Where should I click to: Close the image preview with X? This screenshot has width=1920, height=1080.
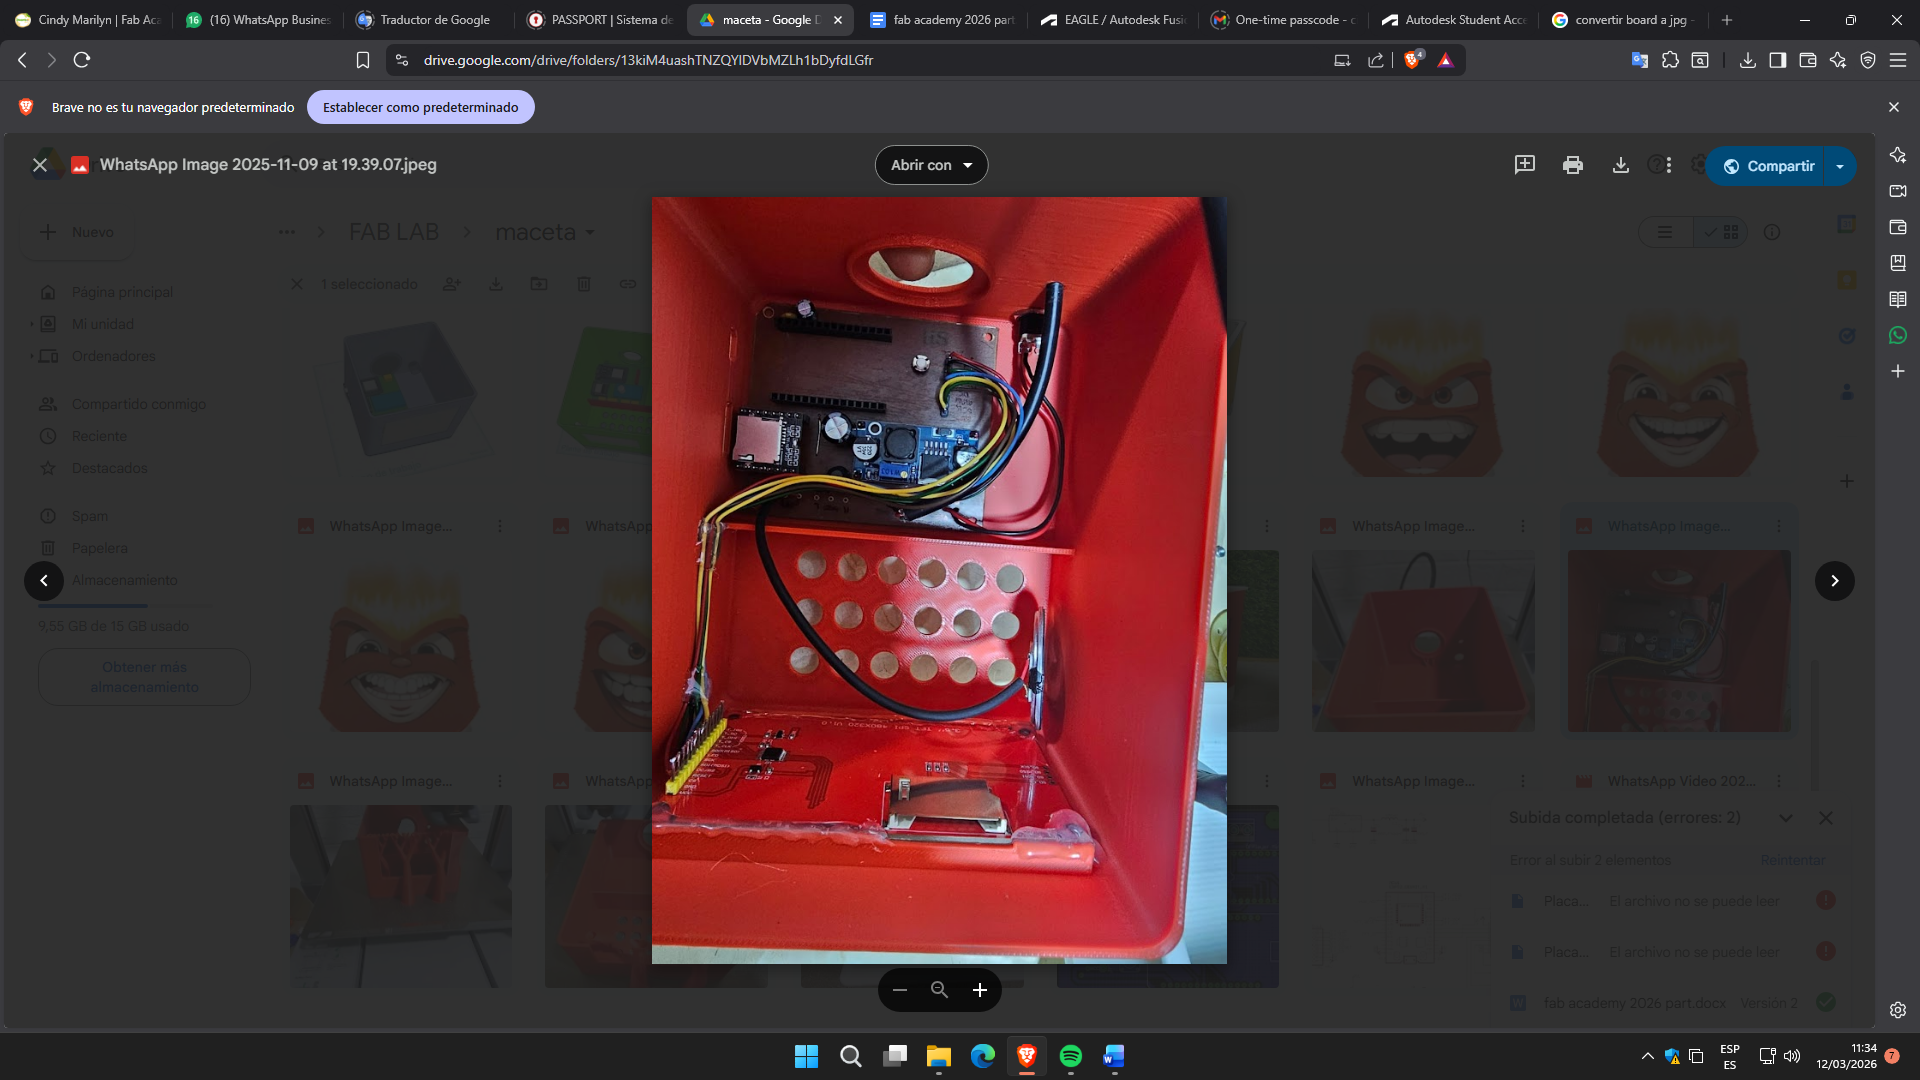[40, 165]
